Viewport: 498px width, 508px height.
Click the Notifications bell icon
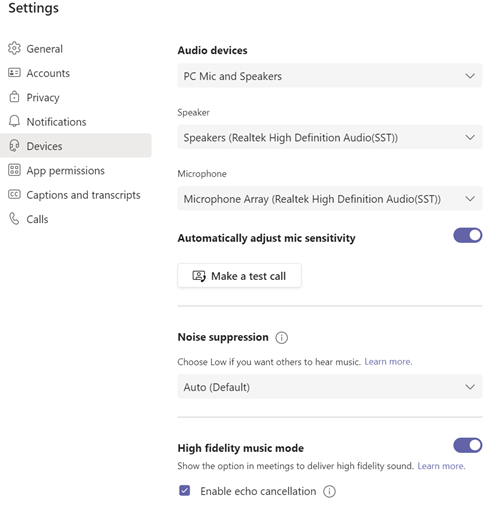(x=14, y=121)
